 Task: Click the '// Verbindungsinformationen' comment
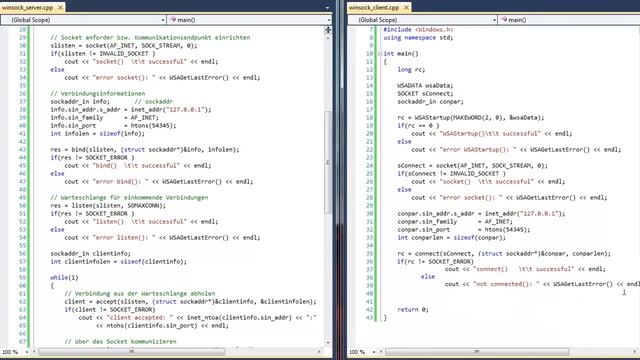point(98,93)
